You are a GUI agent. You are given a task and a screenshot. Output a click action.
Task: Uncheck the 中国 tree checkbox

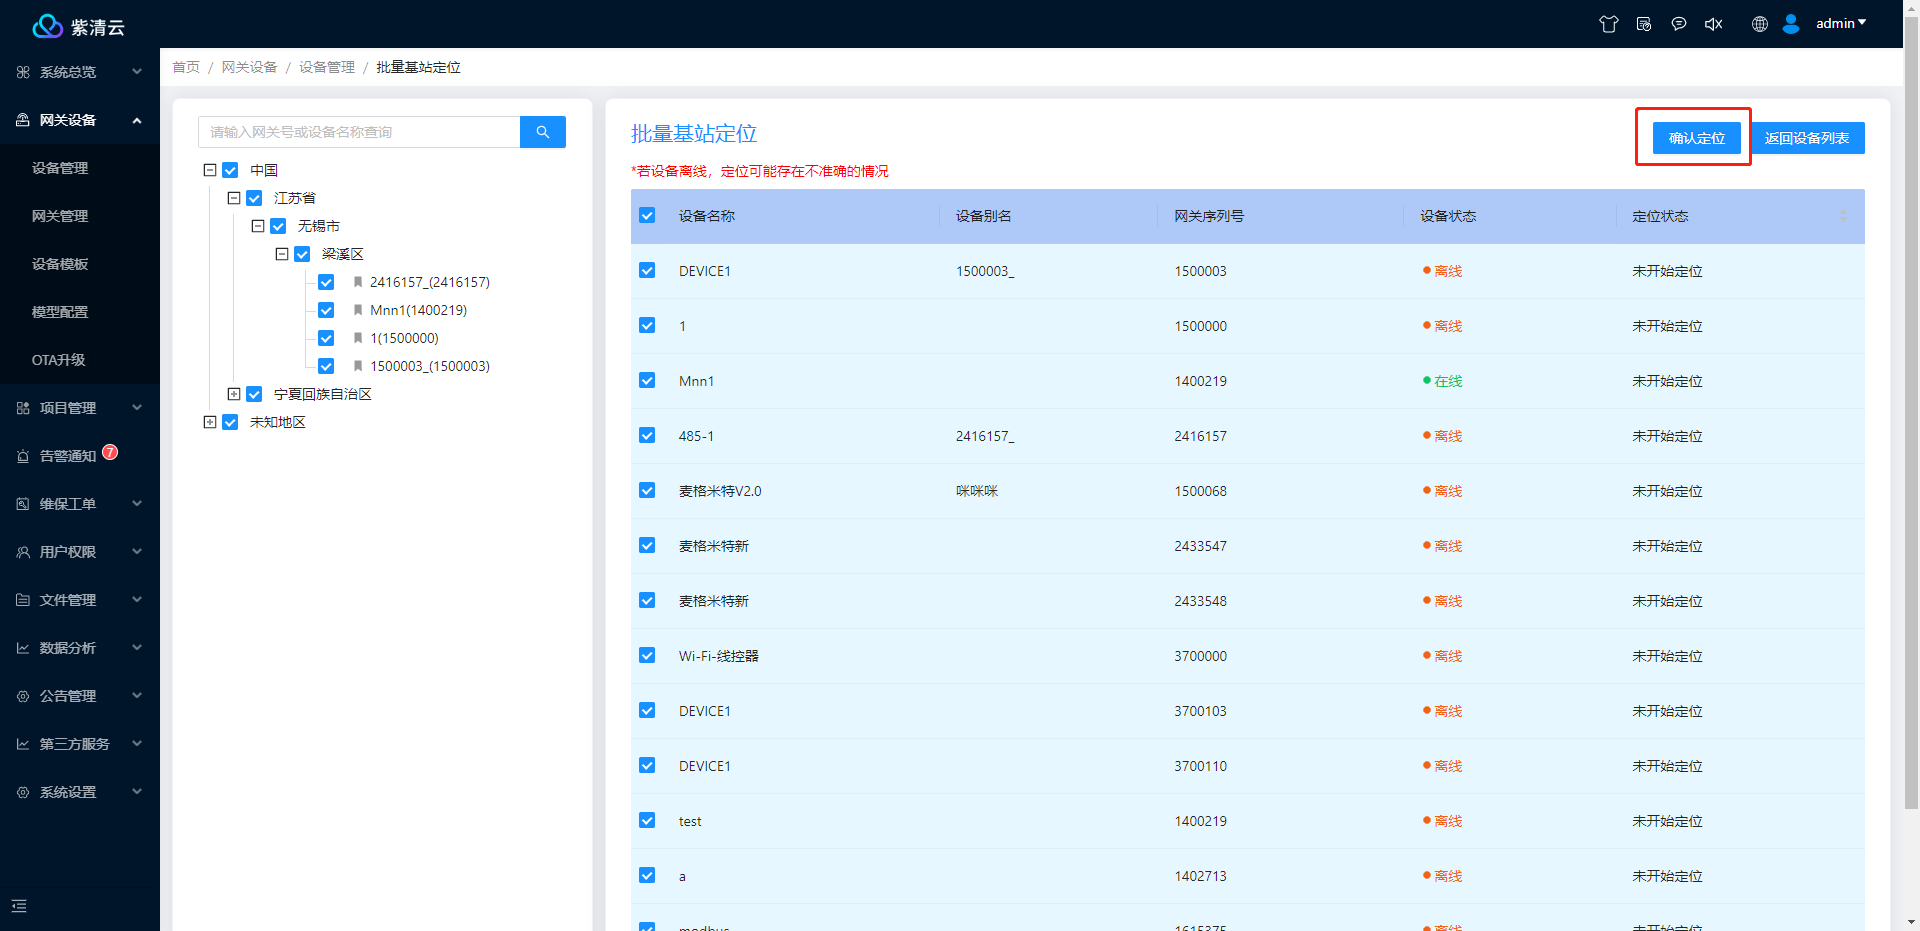pyautogui.click(x=230, y=170)
